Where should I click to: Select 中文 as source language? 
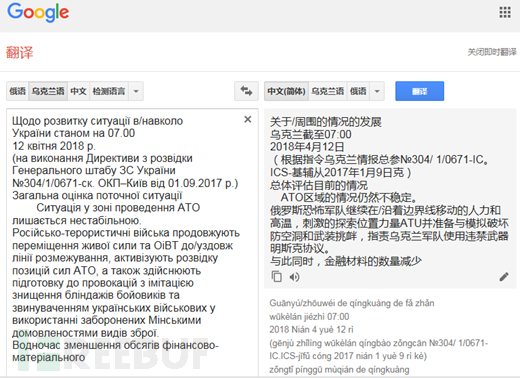coord(78,91)
